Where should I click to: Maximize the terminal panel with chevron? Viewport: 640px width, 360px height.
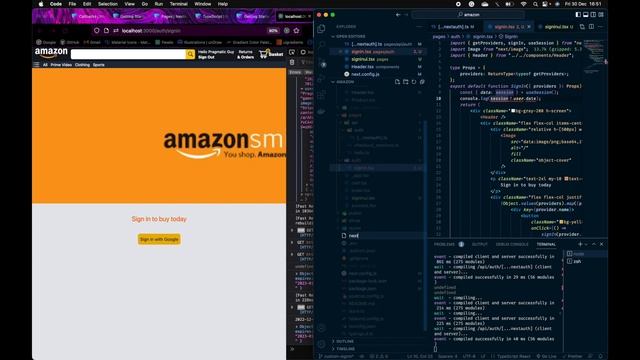594,244
